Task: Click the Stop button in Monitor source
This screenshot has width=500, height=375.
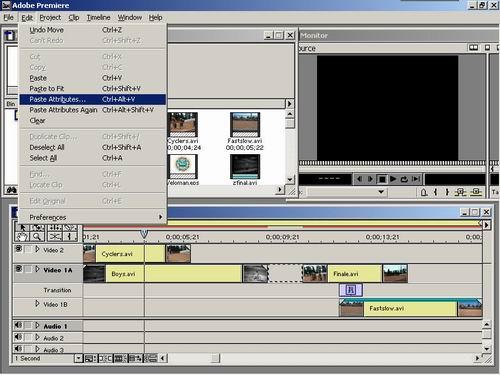Action: (382, 179)
